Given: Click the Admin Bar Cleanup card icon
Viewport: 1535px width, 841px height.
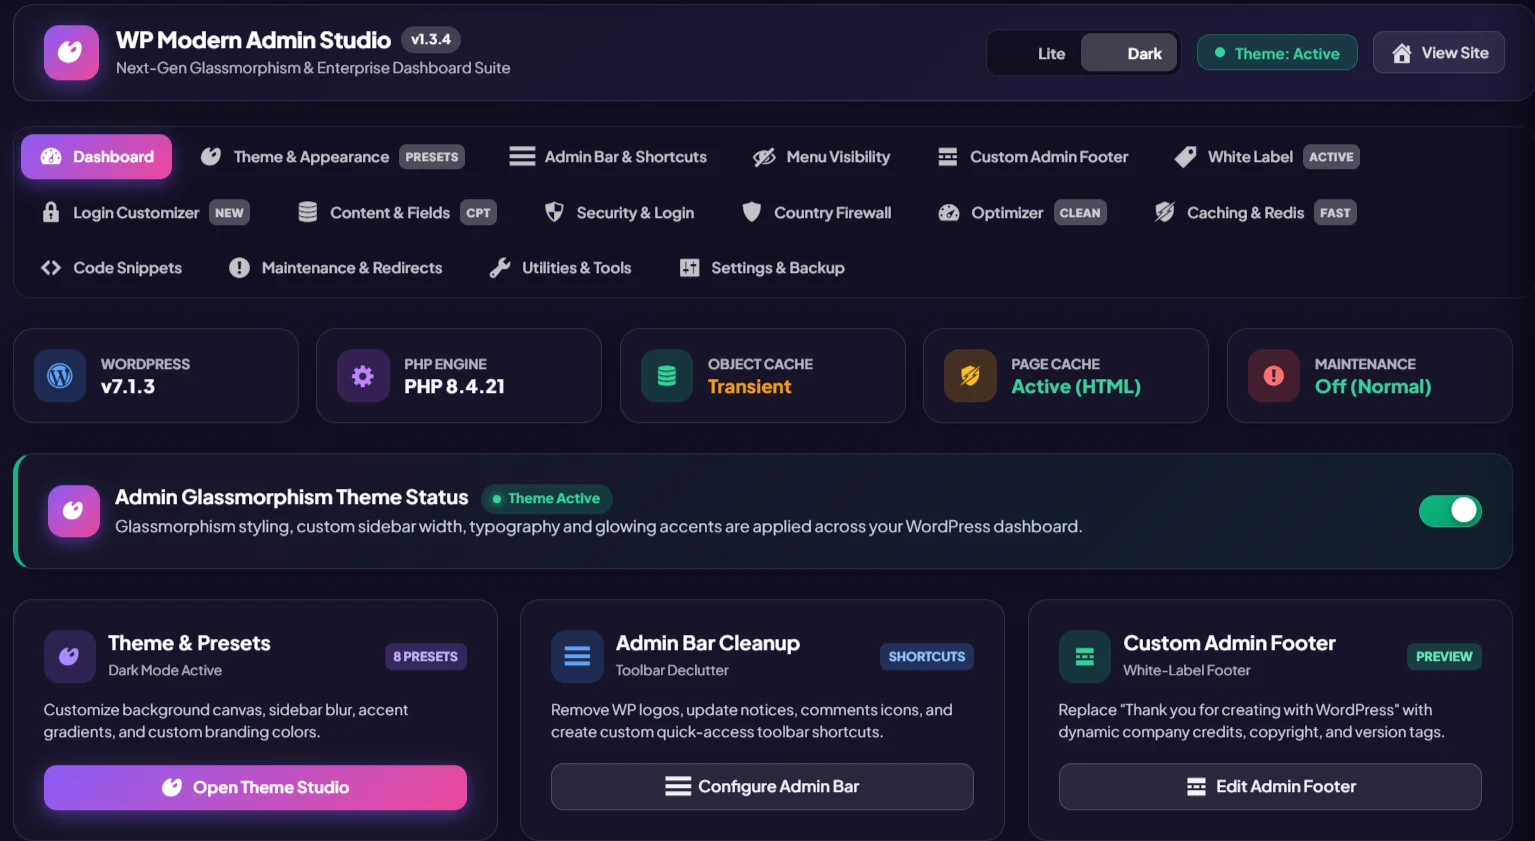Looking at the screenshot, I should (577, 656).
